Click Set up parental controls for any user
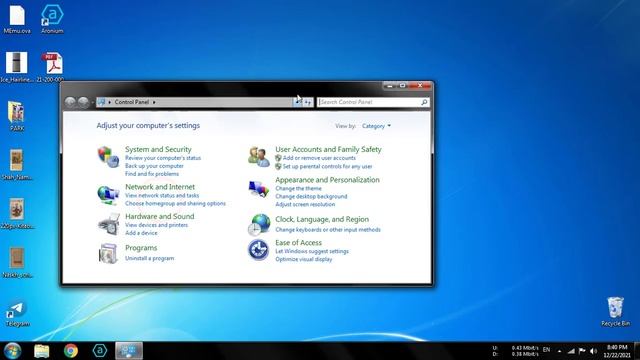Image resolution: width=640 pixels, height=360 pixels. 327,167
